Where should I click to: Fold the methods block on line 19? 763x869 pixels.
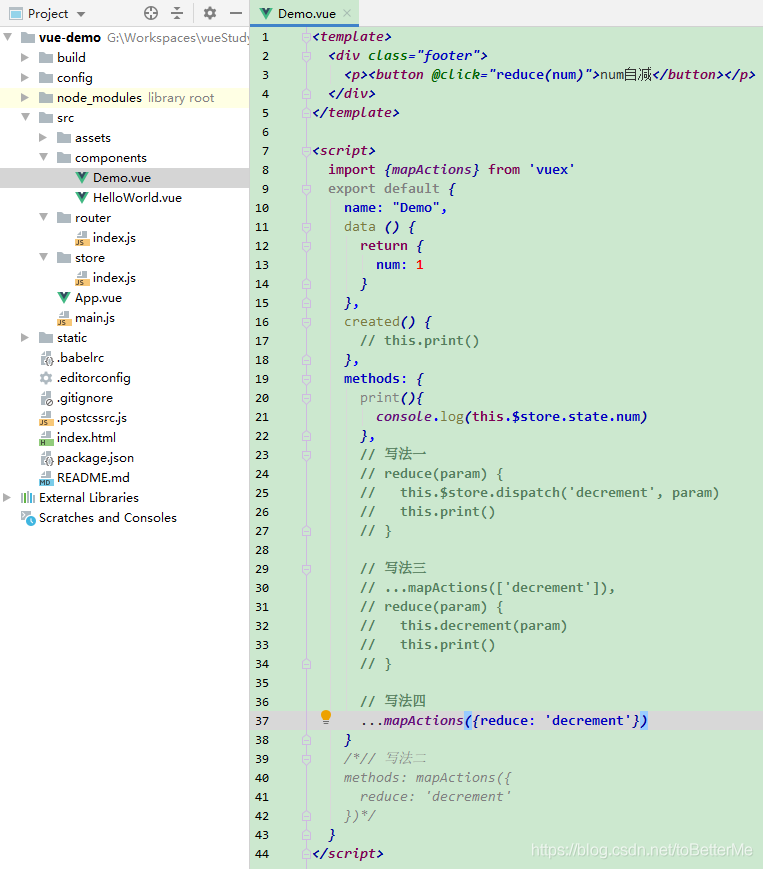(x=306, y=379)
